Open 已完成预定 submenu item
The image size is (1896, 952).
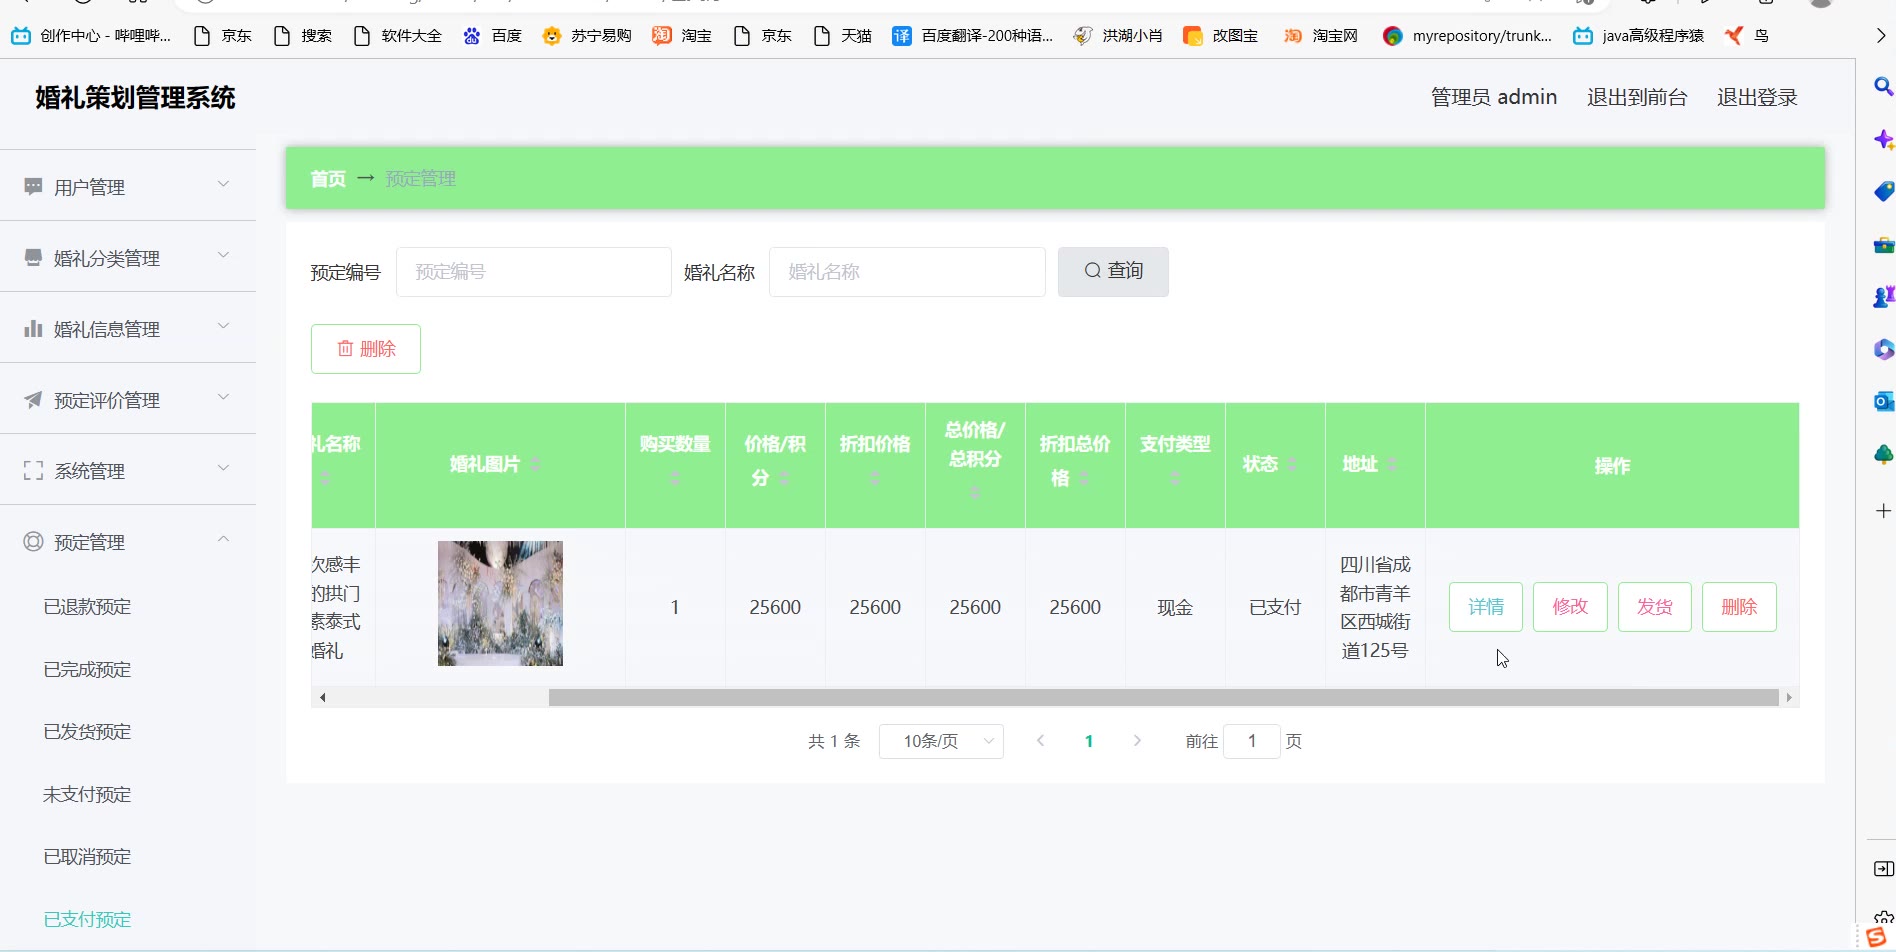[87, 670]
